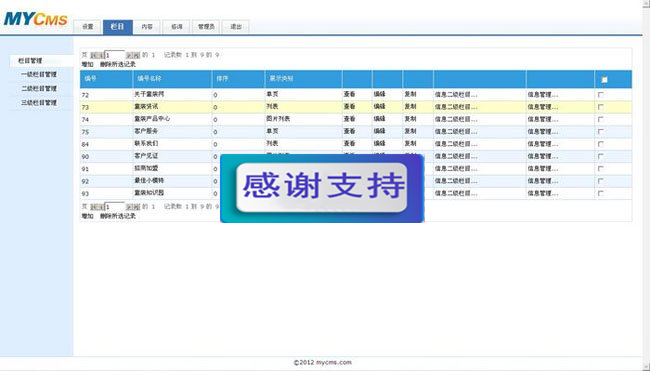Open 一级栏目管理 in the sidebar
This screenshot has width=650, height=371.
pos(39,75)
